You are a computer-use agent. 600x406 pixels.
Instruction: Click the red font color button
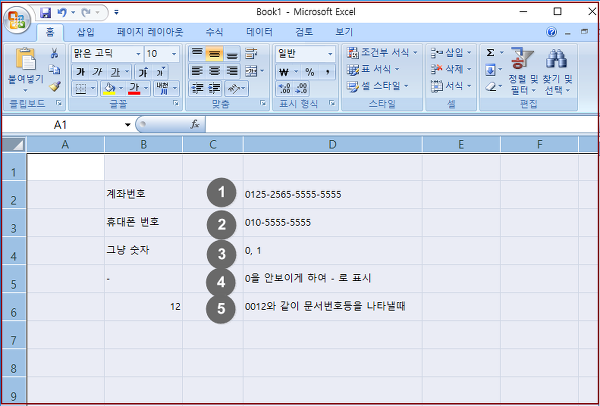(x=134, y=89)
